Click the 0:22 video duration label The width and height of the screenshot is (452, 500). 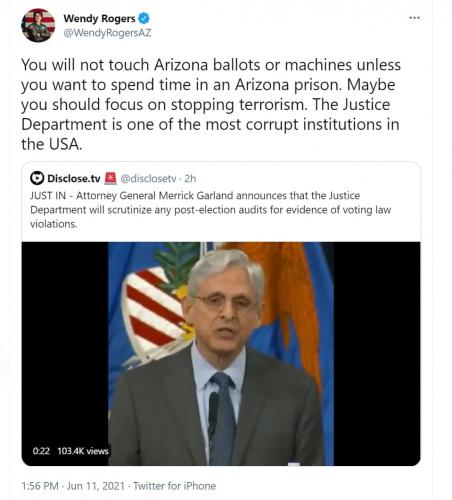point(41,451)
